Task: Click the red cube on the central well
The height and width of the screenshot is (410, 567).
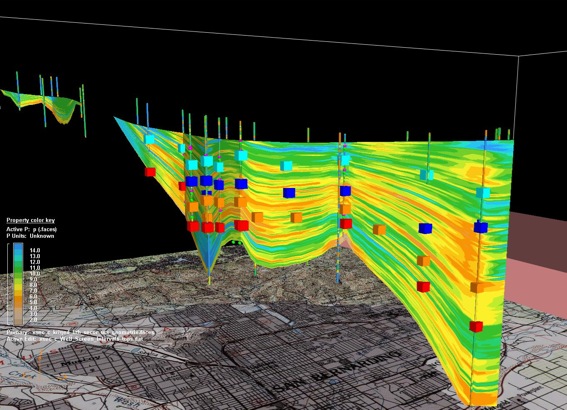Action: (346, 223)
